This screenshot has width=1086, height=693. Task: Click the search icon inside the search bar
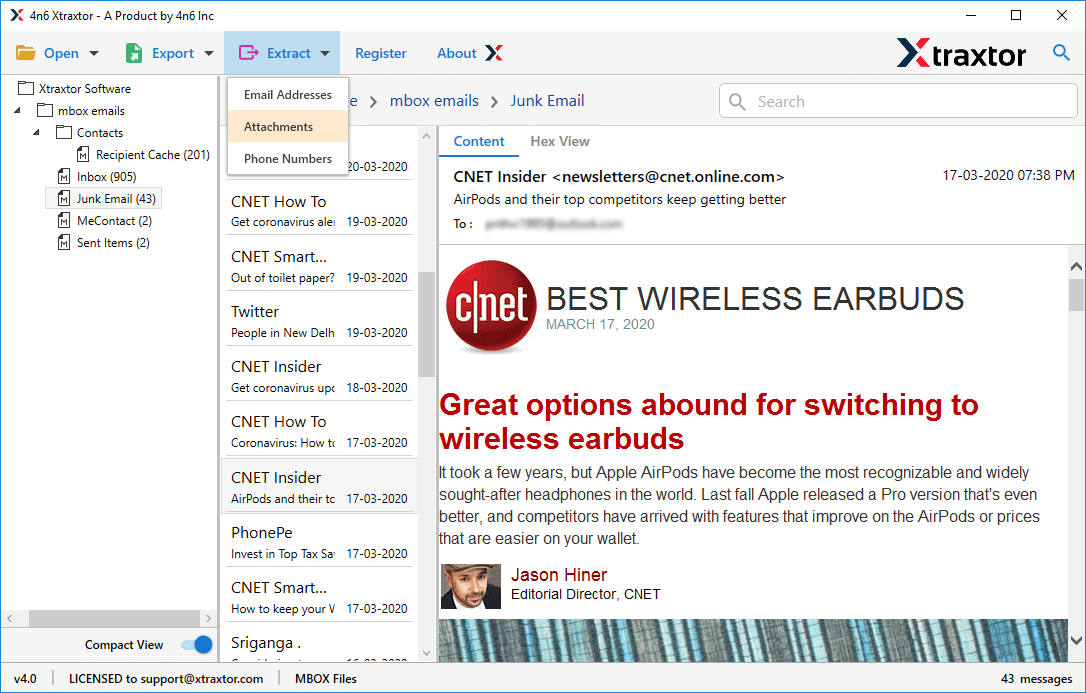[x=737, y=101]
